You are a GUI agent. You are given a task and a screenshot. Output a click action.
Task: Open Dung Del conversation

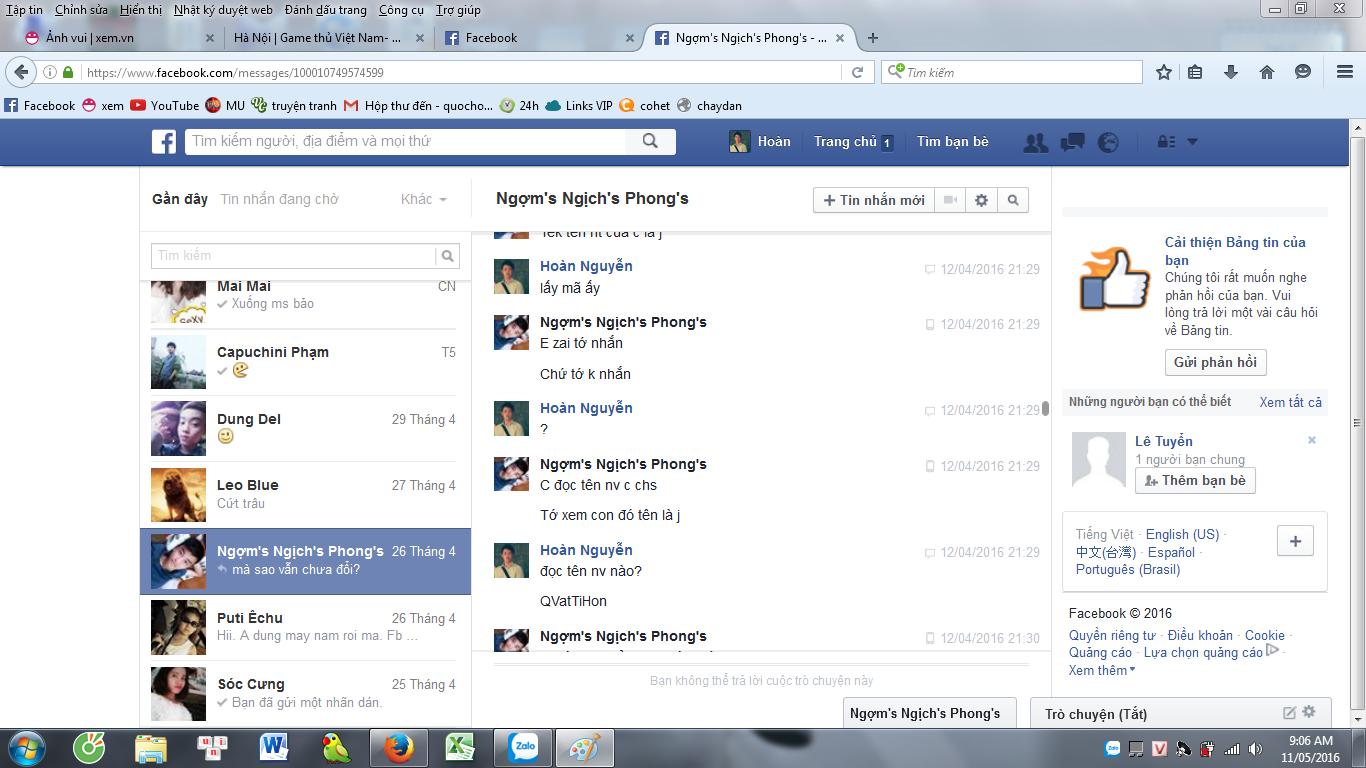click(305, 428)
